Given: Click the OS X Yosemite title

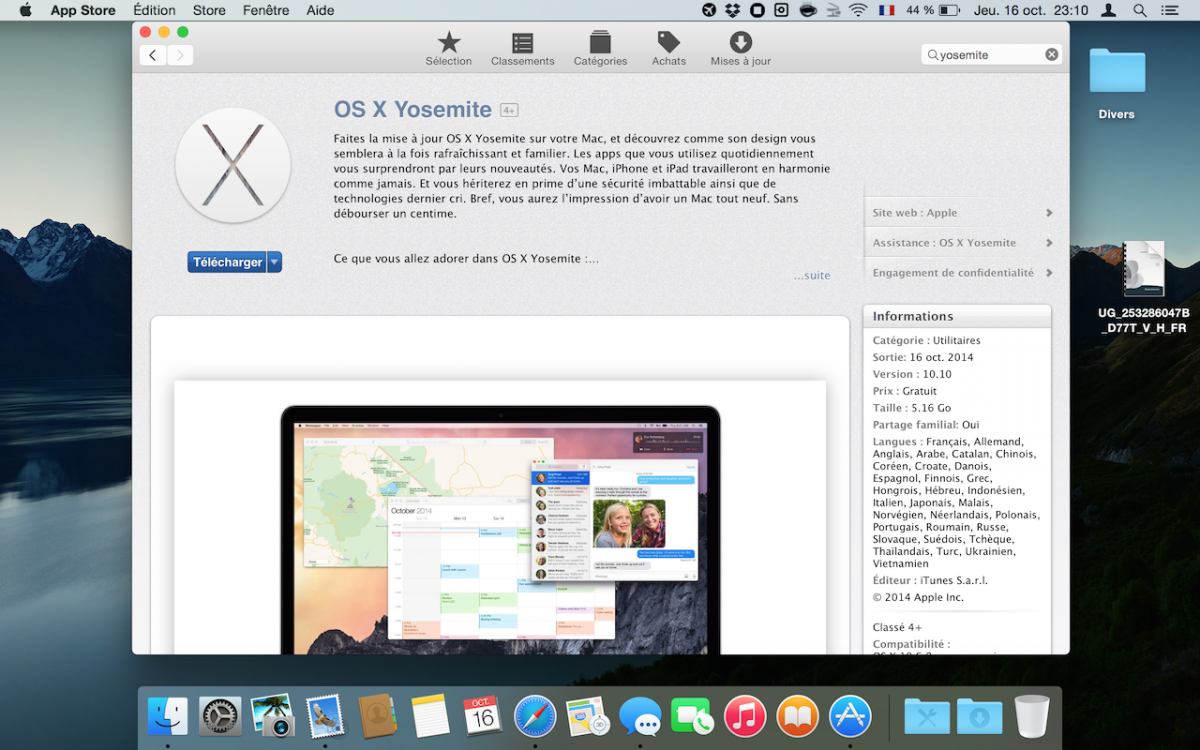Looking at the screenshot, I should tap(413, 109).
